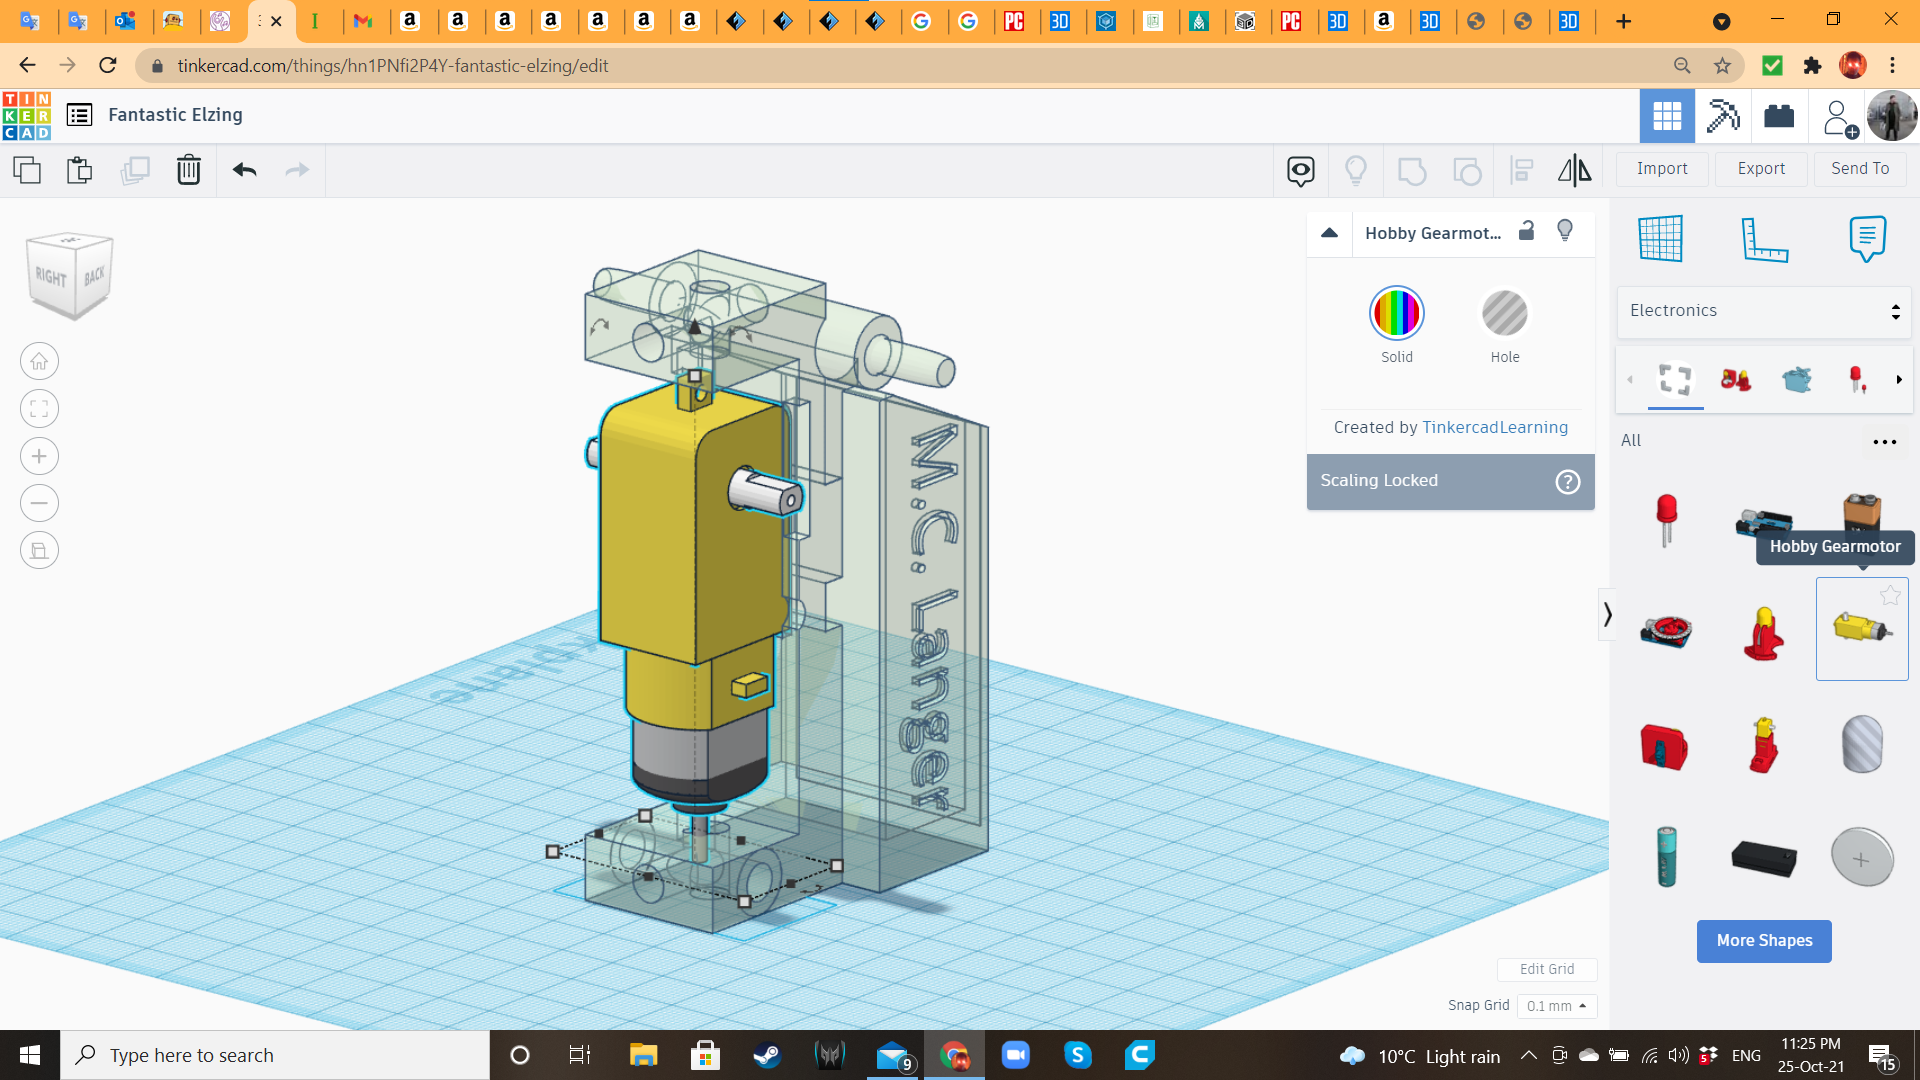The width and height of the screenshot is (1920, 1080).
Task: Toggle visibility lightbulb in shape panel
Action: (1565, 231)
